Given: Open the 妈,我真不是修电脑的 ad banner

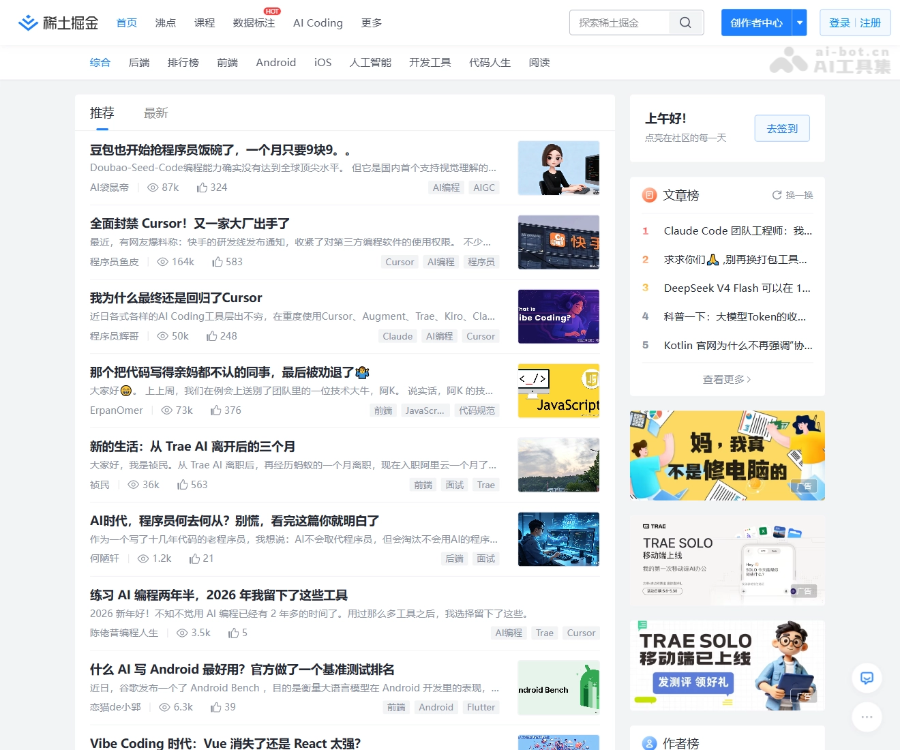Looking at the screenshot, I should click(727, 456).
